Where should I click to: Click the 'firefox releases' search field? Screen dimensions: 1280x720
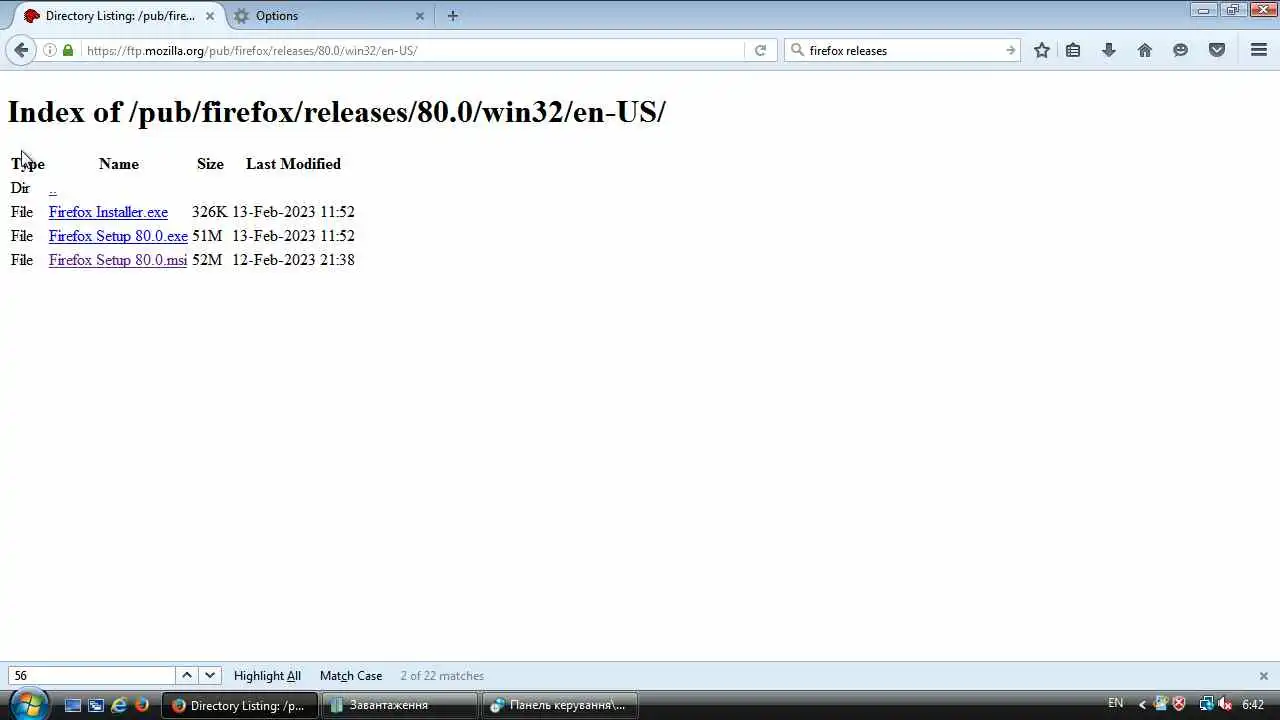click(x=903, y=50)
